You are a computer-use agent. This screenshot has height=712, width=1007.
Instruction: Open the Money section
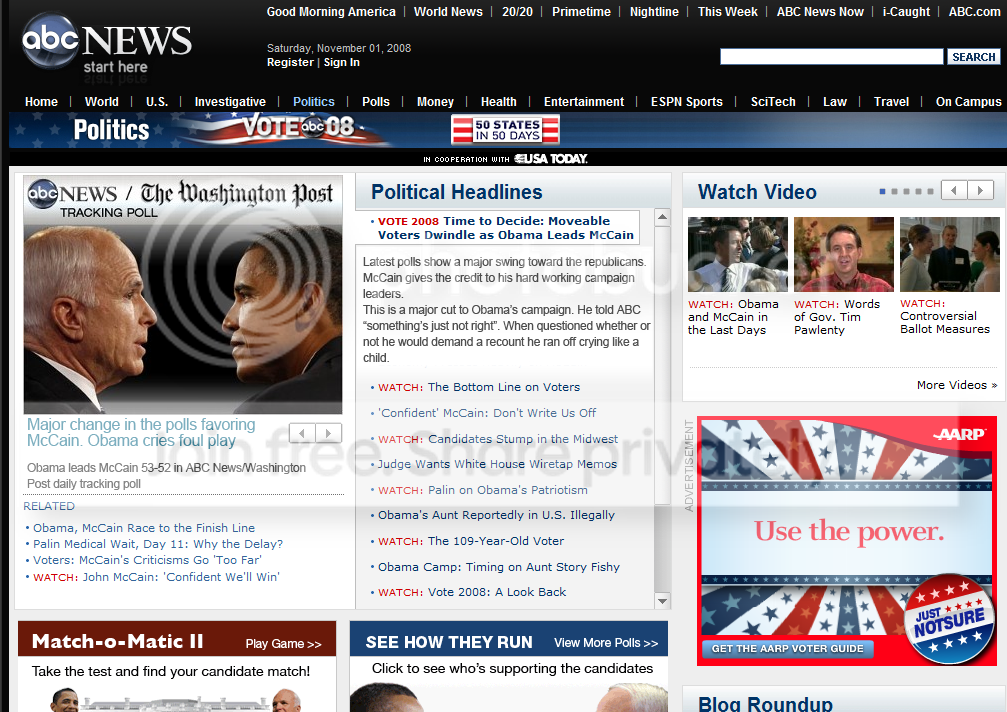pyautogui.click(x=435, y=101)
